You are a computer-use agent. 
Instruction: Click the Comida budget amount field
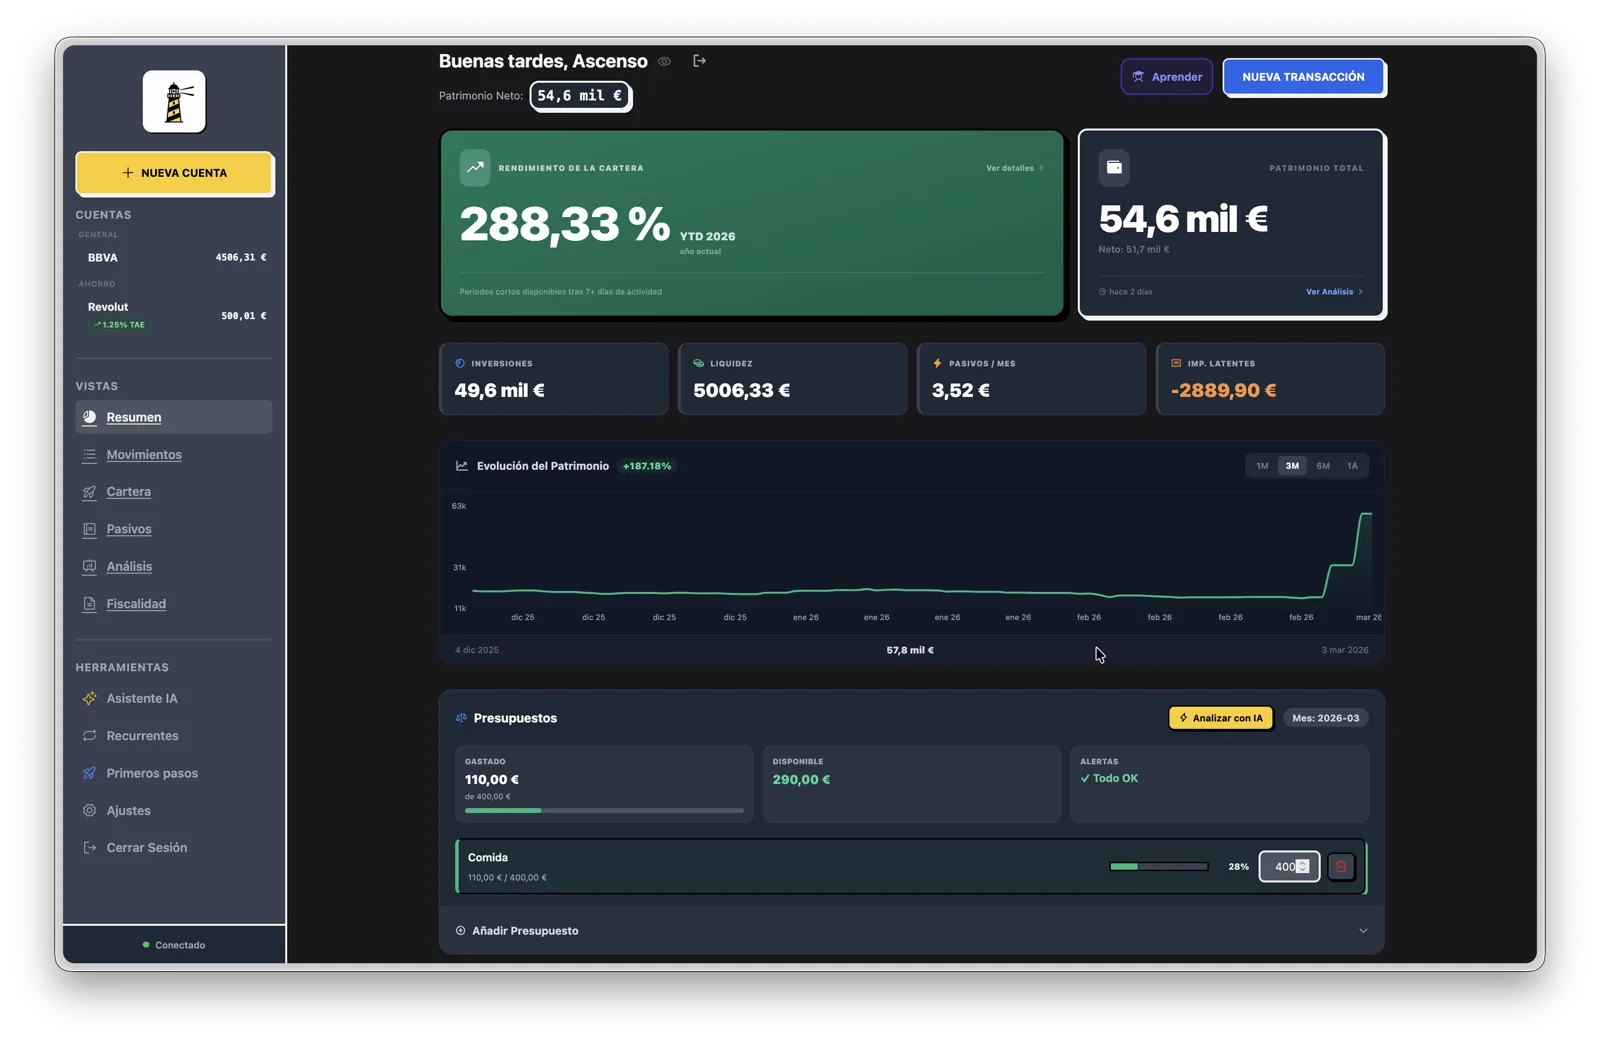click(x=1289, y=867)
